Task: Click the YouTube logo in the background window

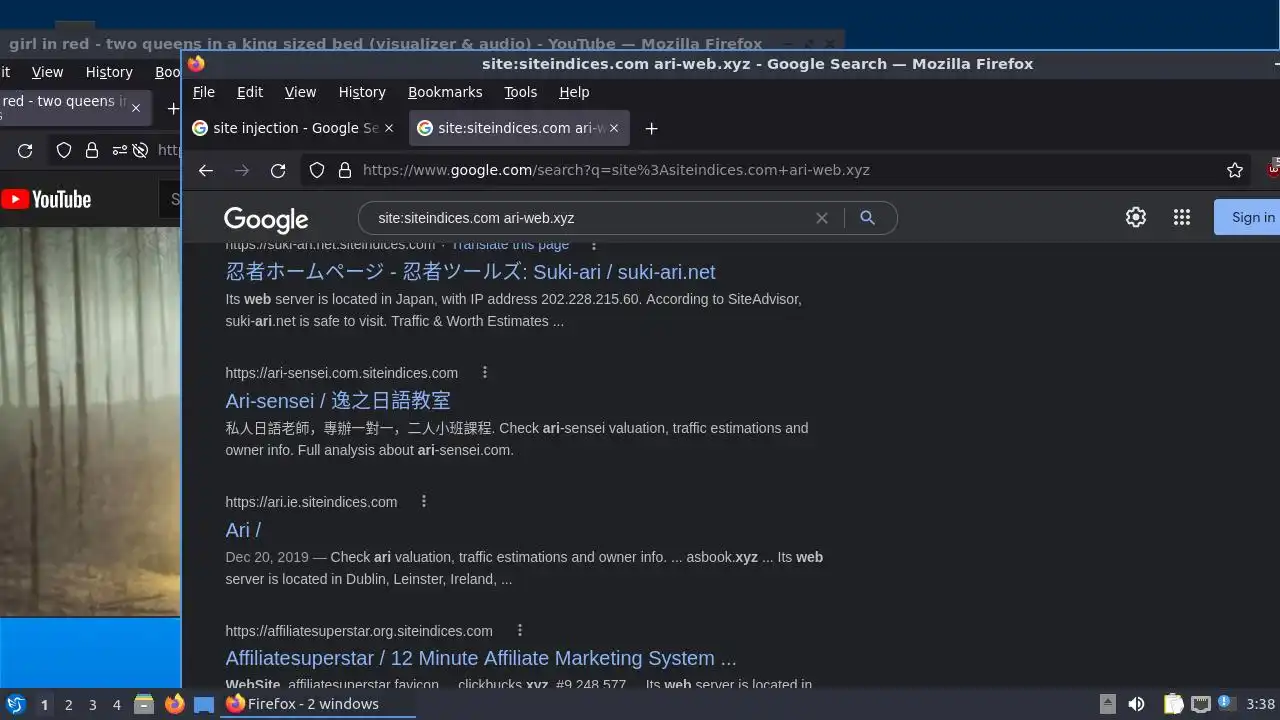Action: pos(46,199)
